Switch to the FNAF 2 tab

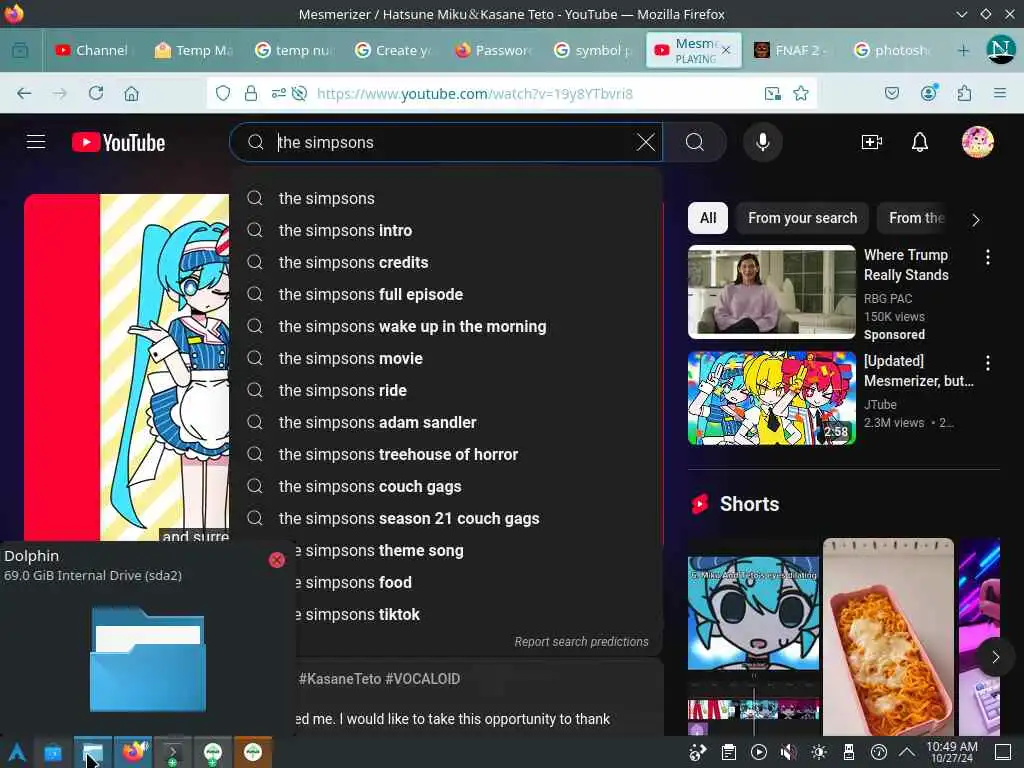[793, 50]
